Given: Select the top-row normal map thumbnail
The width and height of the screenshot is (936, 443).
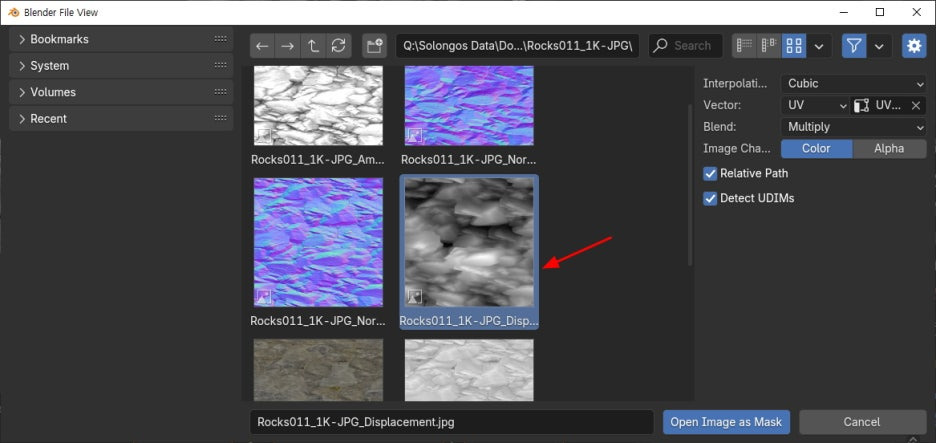Looking at the screenshot, I should pos(469,105).
